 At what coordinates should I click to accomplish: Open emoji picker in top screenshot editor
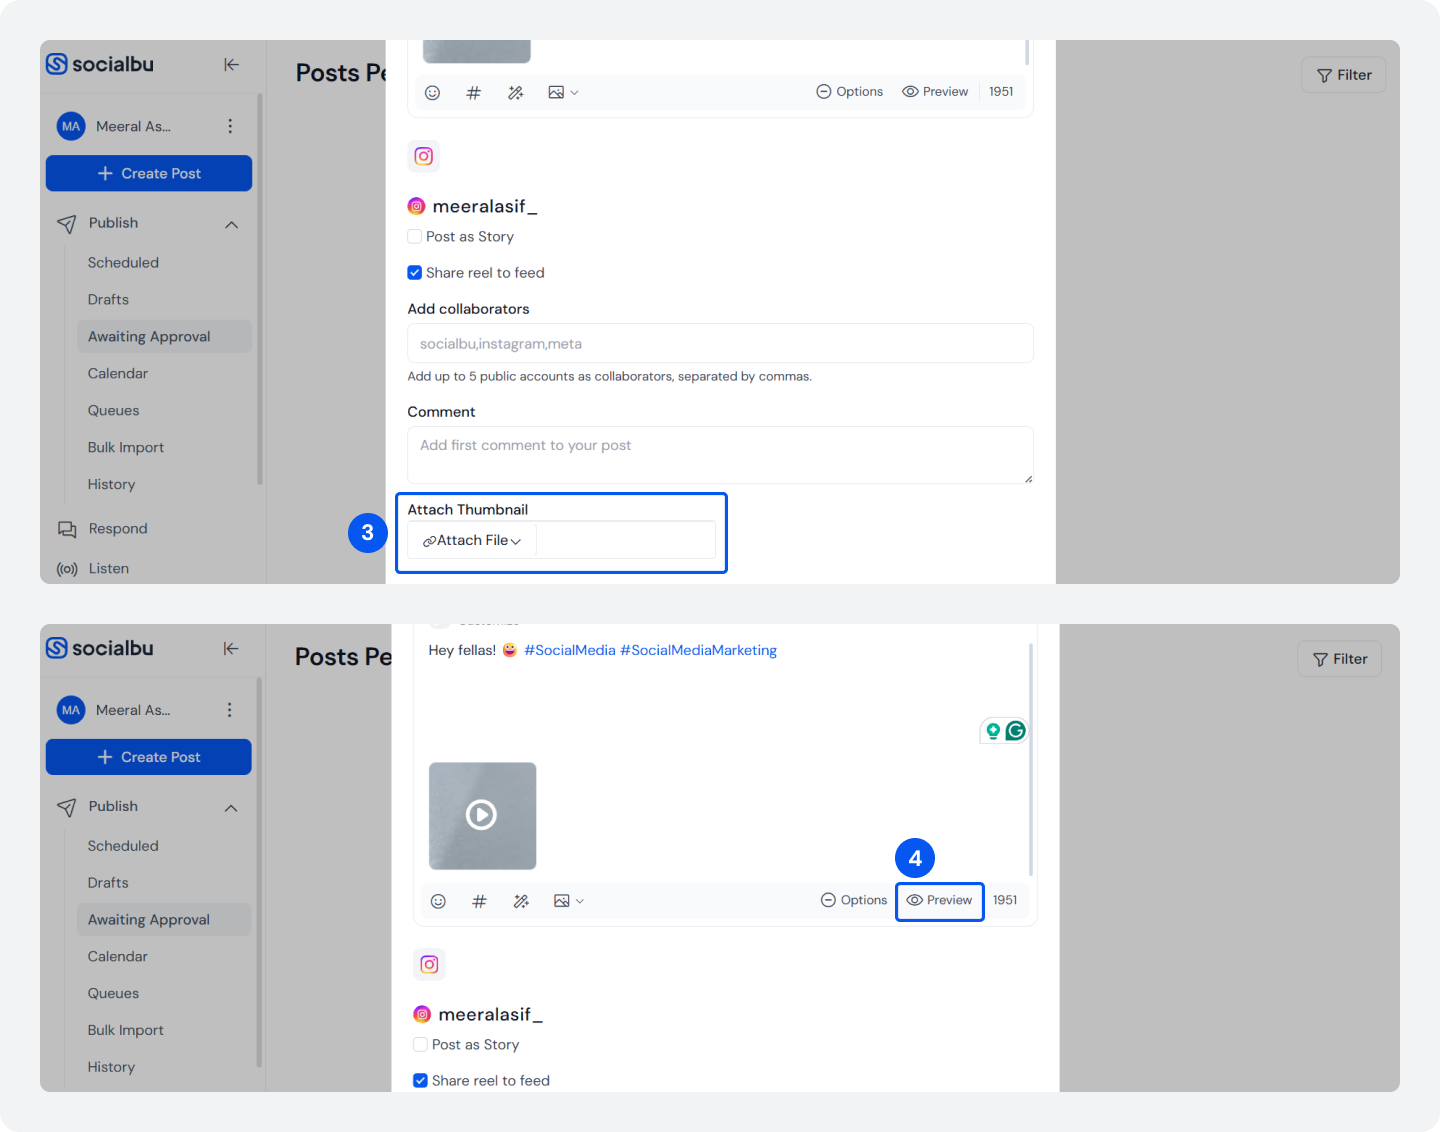[x=432, y=92]
